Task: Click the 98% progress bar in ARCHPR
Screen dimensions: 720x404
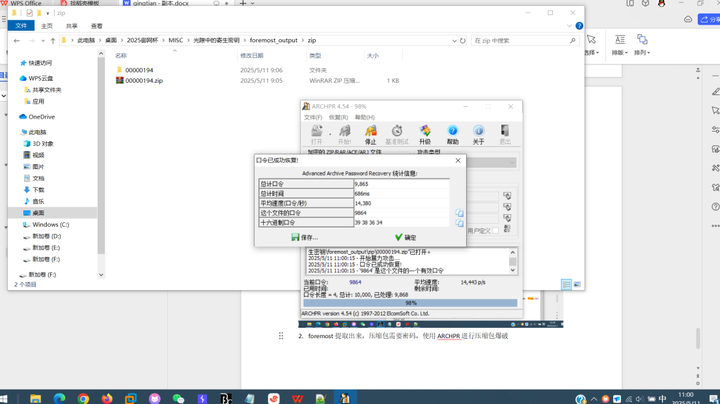Action: 410,303
